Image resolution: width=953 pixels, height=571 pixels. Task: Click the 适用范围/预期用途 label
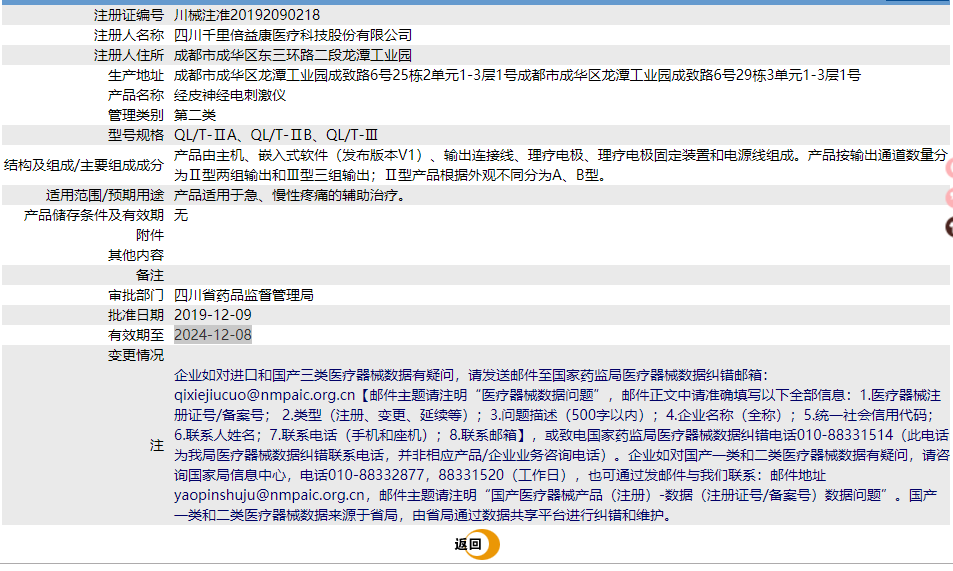point(105,195)
